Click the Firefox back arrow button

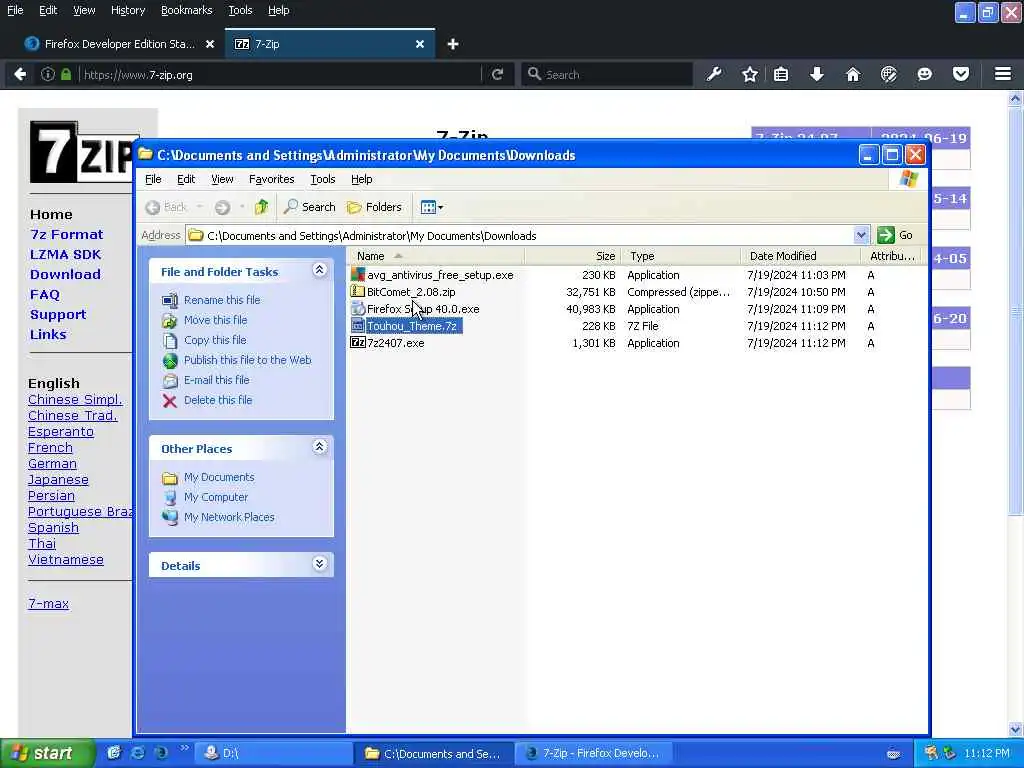pyautogui.click(x=20, y=74)
